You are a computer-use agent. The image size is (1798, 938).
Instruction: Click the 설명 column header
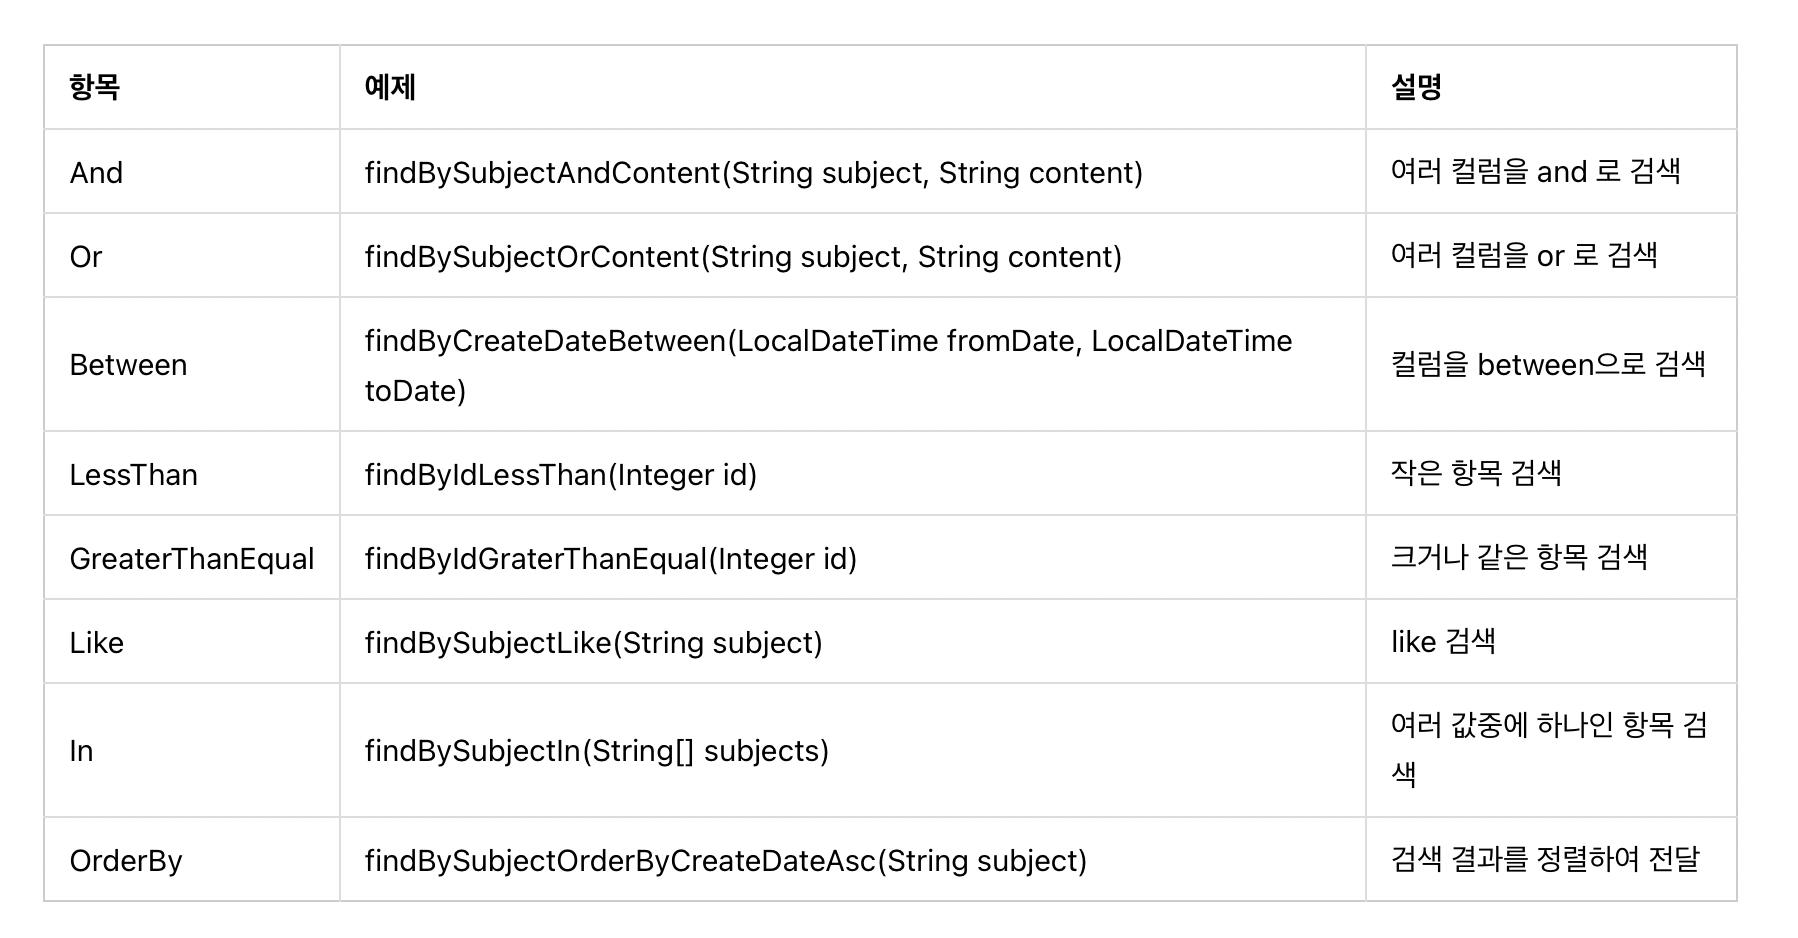coord(1416,87)
